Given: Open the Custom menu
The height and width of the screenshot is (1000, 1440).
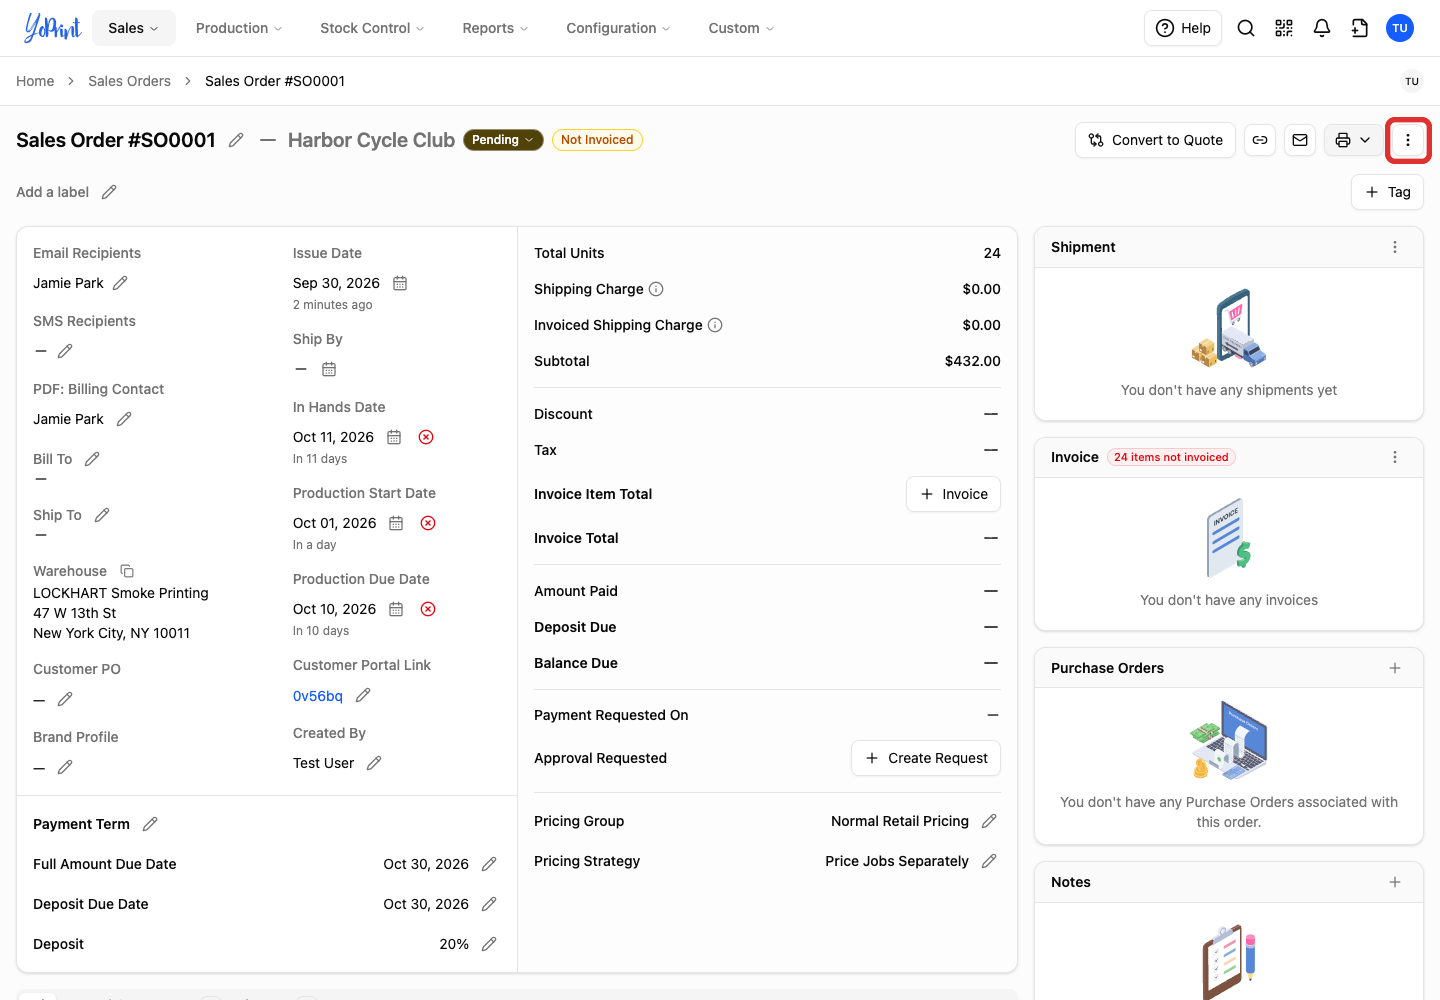Looking at the screenshot, I should click(x=741, y=28).
